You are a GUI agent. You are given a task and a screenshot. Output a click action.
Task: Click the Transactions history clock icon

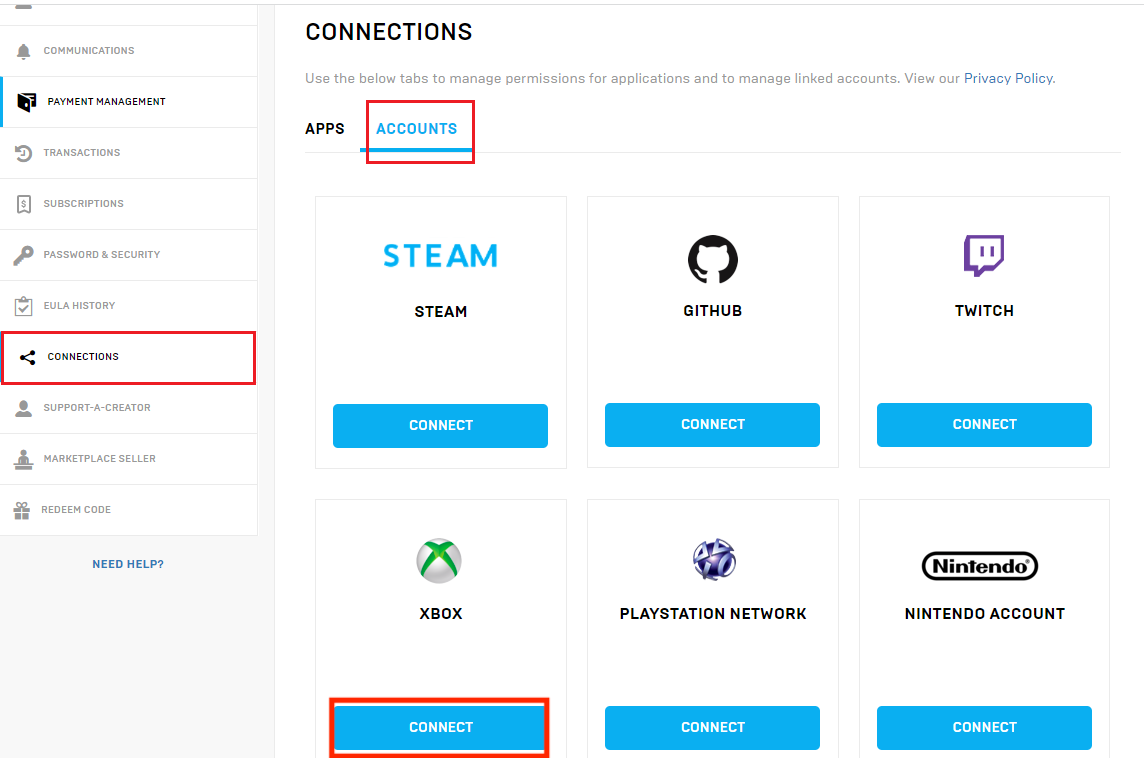point(23,153)
